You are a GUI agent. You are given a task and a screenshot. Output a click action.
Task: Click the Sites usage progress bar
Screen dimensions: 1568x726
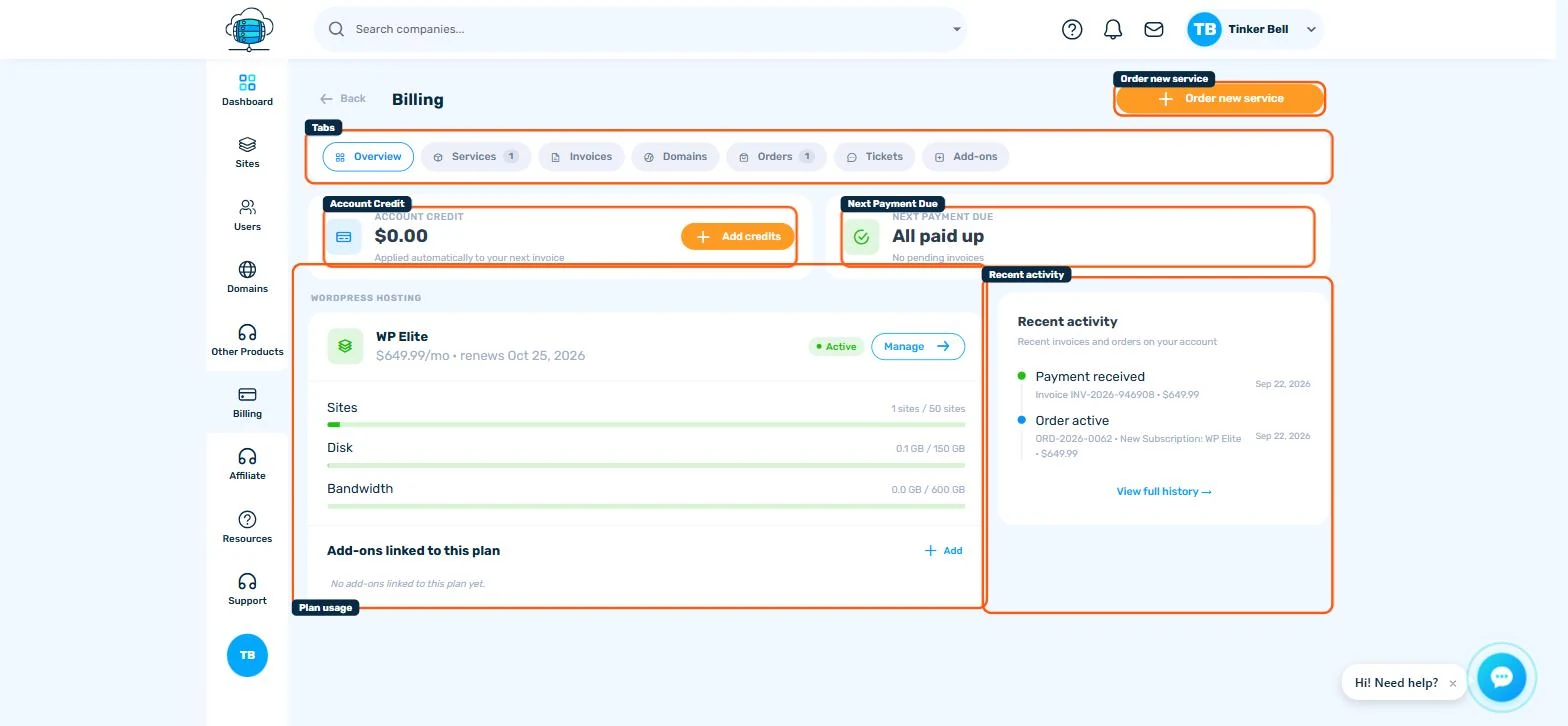coord(646,424)
